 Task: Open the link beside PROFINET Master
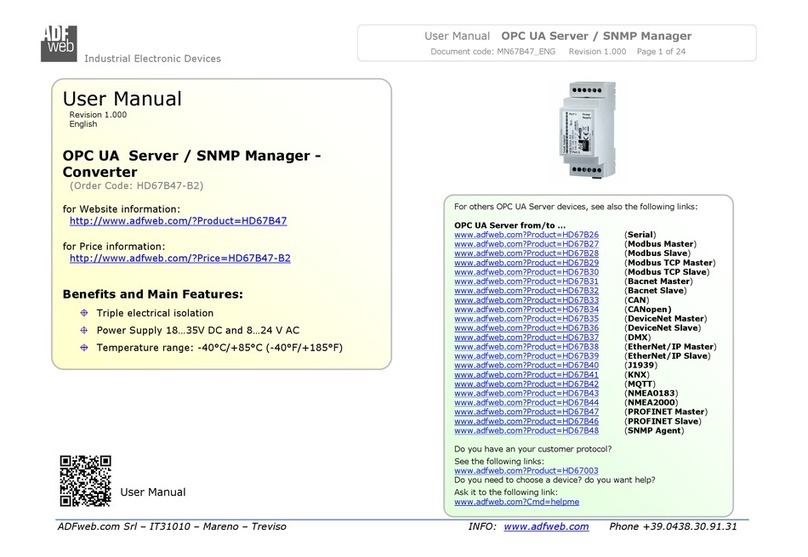pos(526,412)
